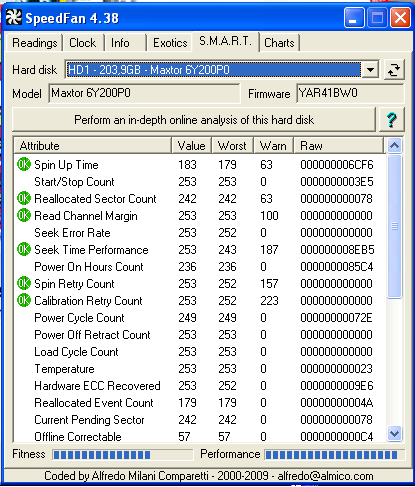Select the Reallocated Event Count row

tap(199, 403)
